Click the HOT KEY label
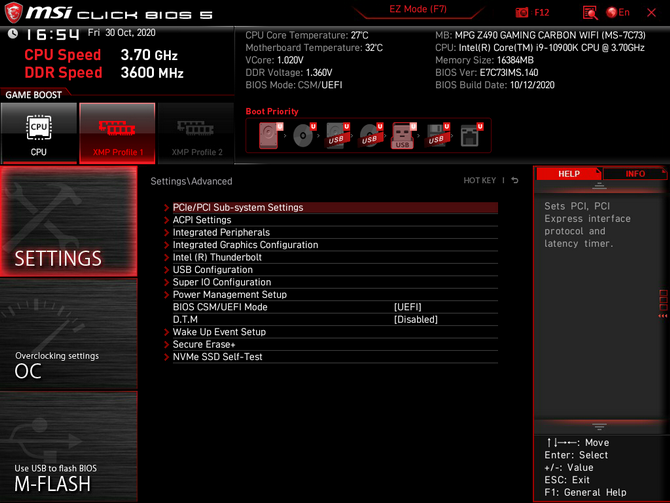The height and width of the screenshot is (503, 670). pyautogui.click(x=479, y=180)
